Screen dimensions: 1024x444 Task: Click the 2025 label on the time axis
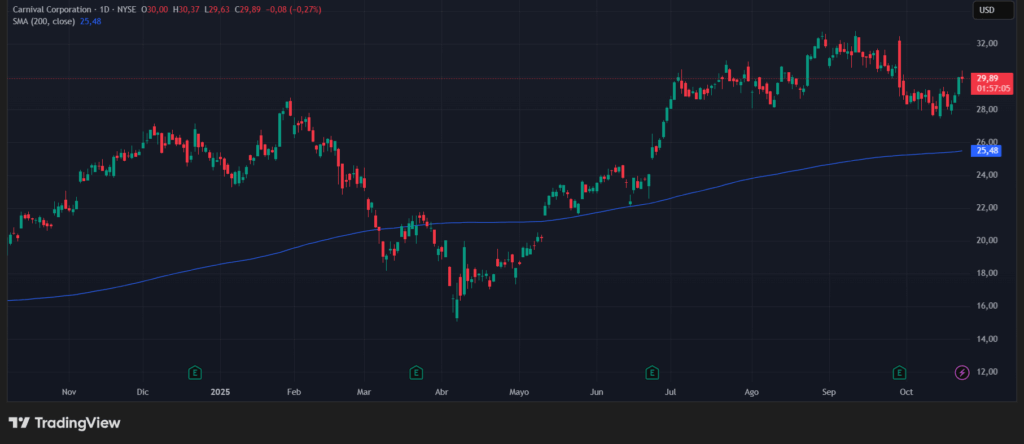tap(222, 393)
